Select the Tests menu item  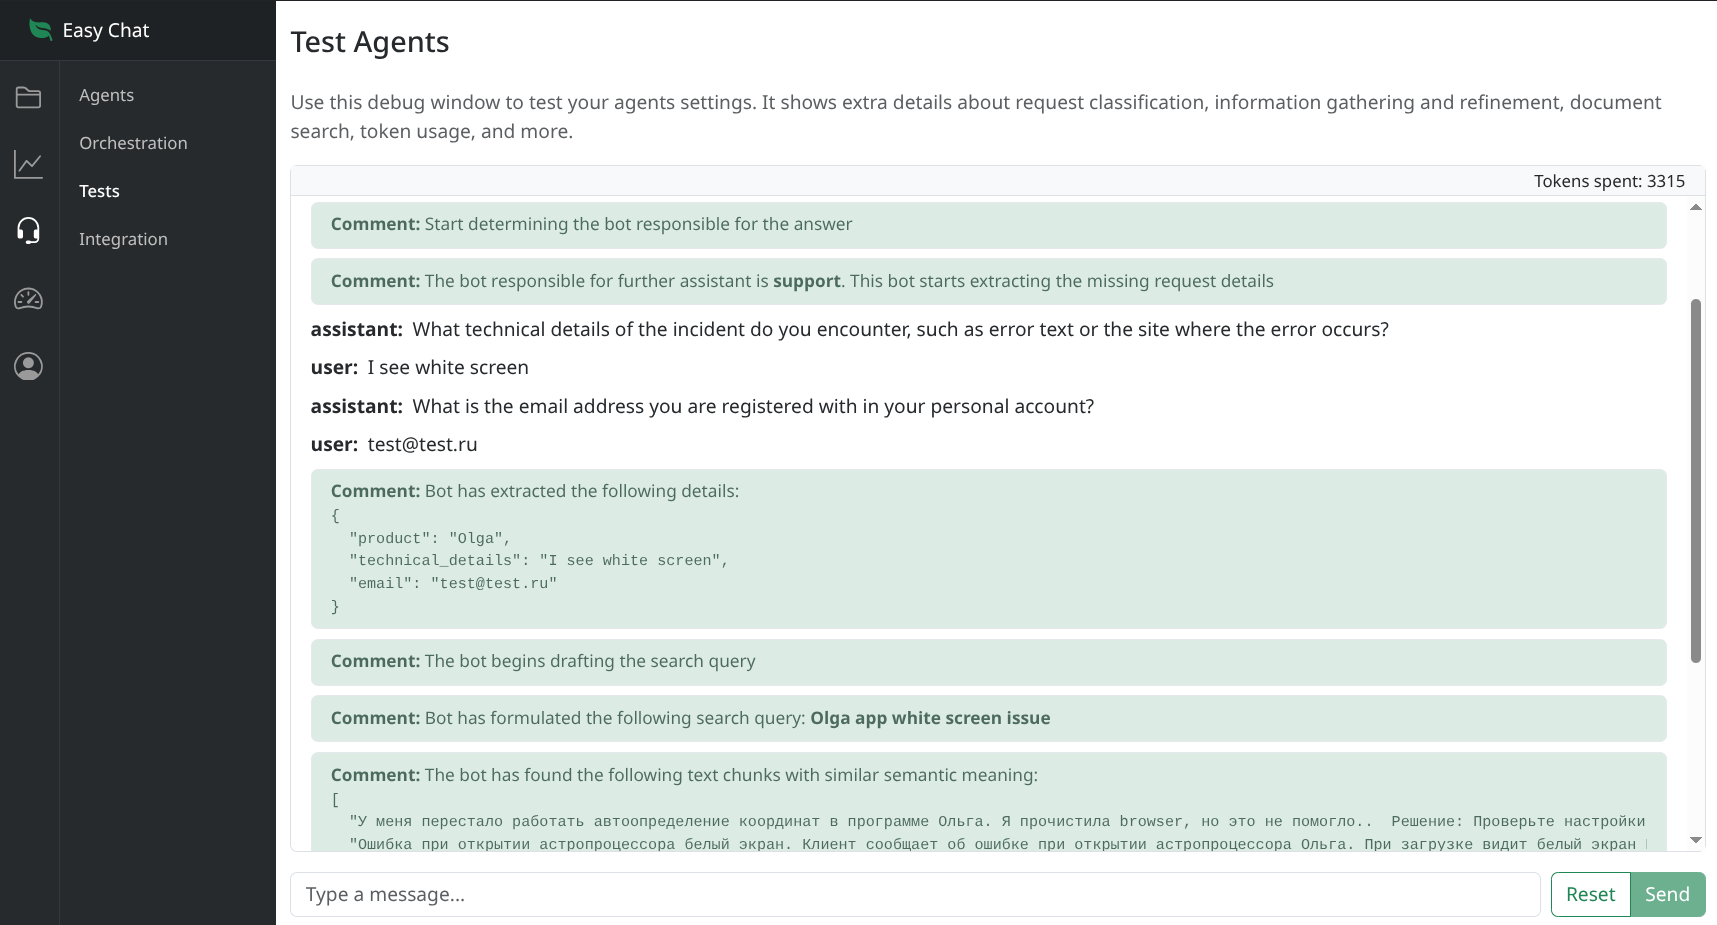point(99,191)
